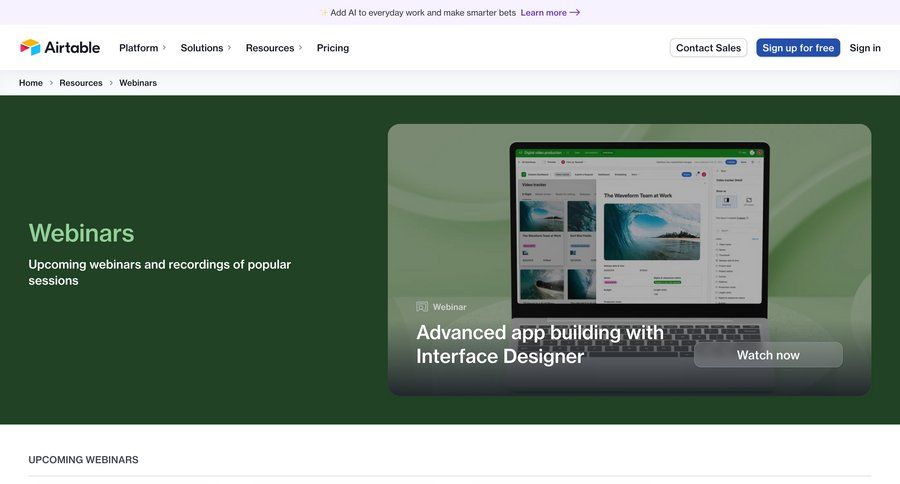
Task: Click the arrow icon after Learn more
Action: 575,13
